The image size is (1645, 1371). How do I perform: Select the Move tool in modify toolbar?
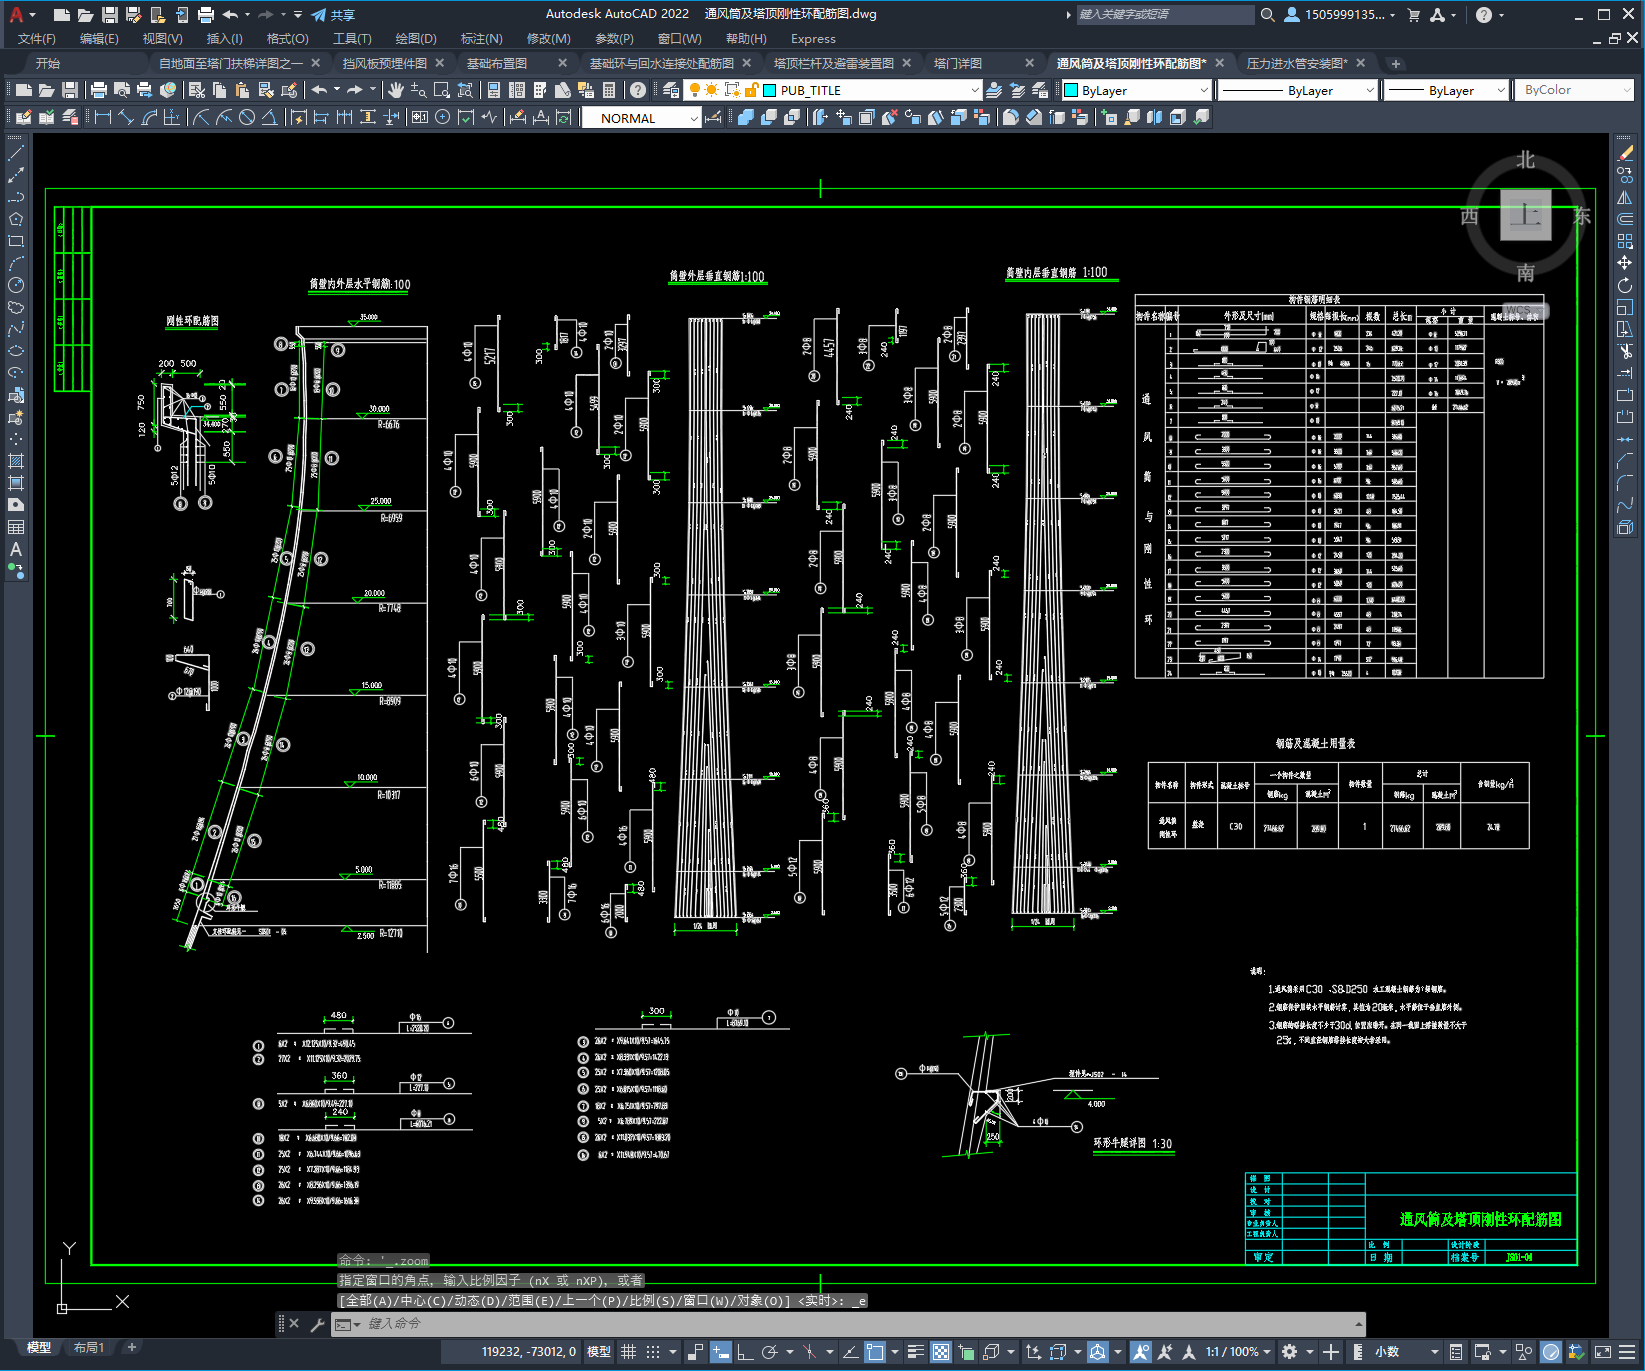[1625, 263]
